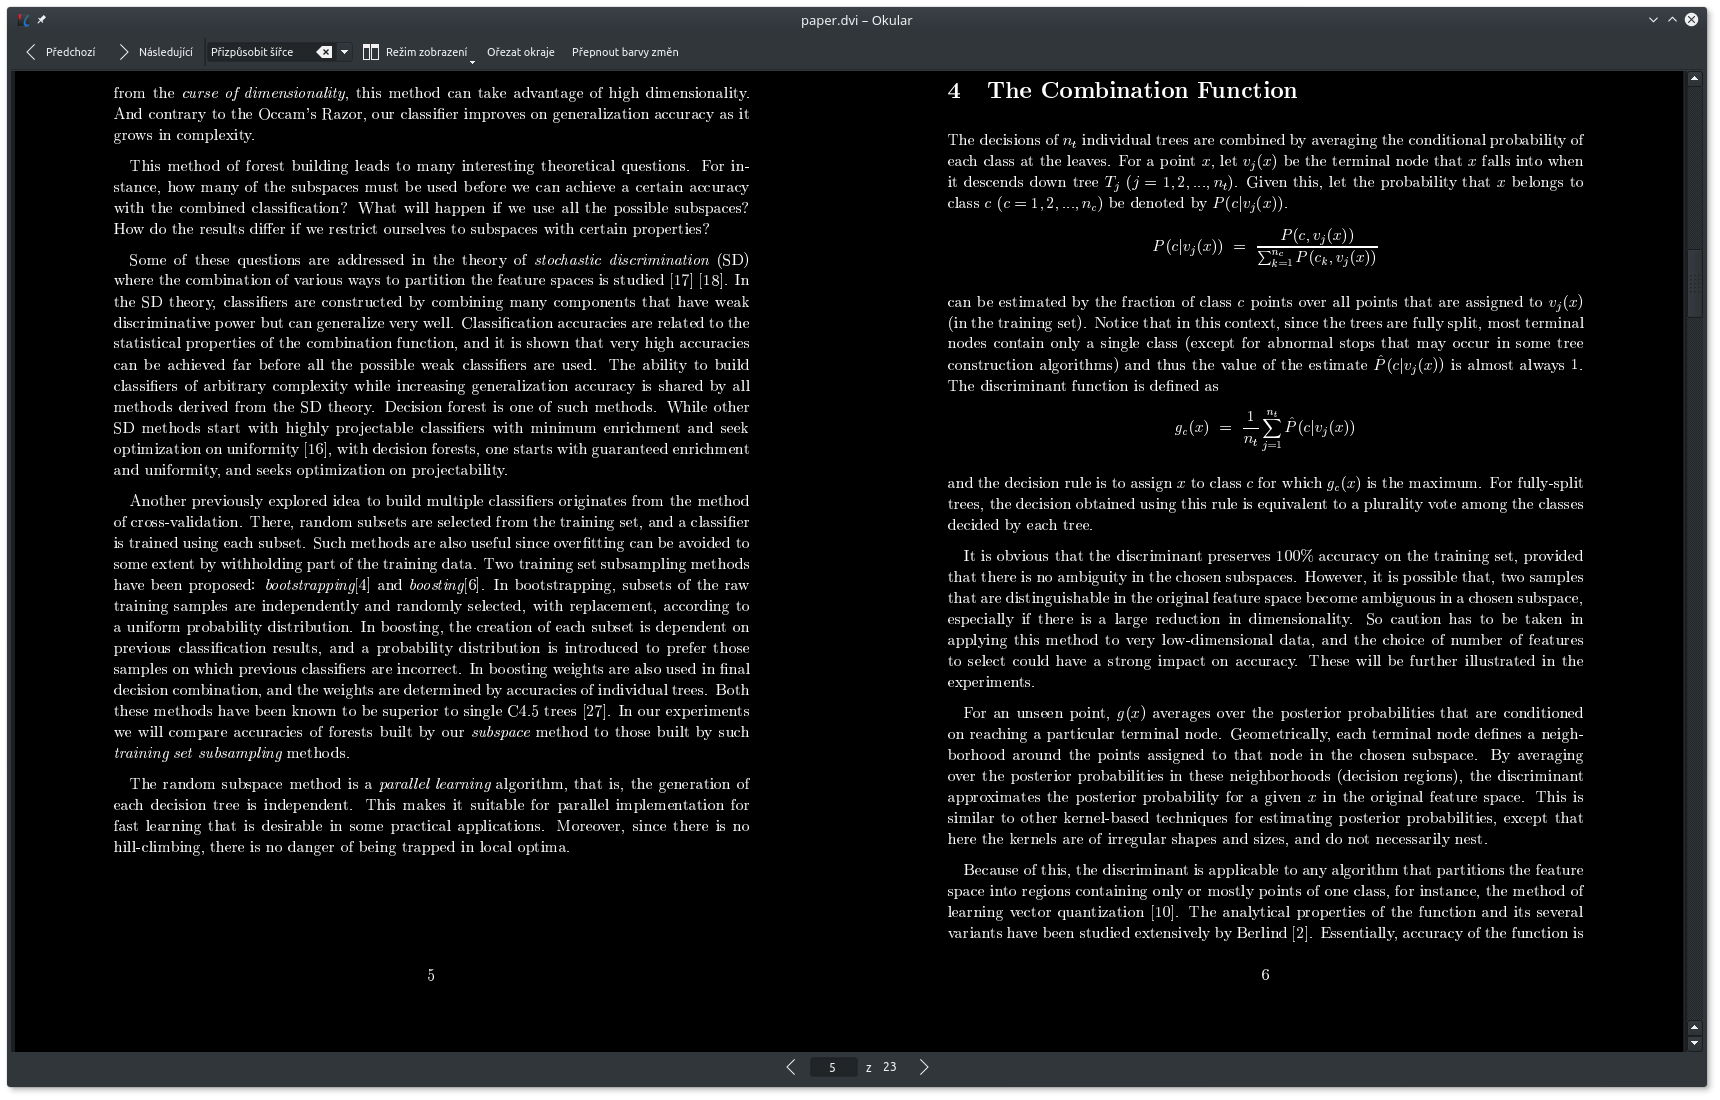Toggle Přepnout barvy změn color change
The width and height of the screenshot is (1720, 1100).
click(x=625, y=52)
